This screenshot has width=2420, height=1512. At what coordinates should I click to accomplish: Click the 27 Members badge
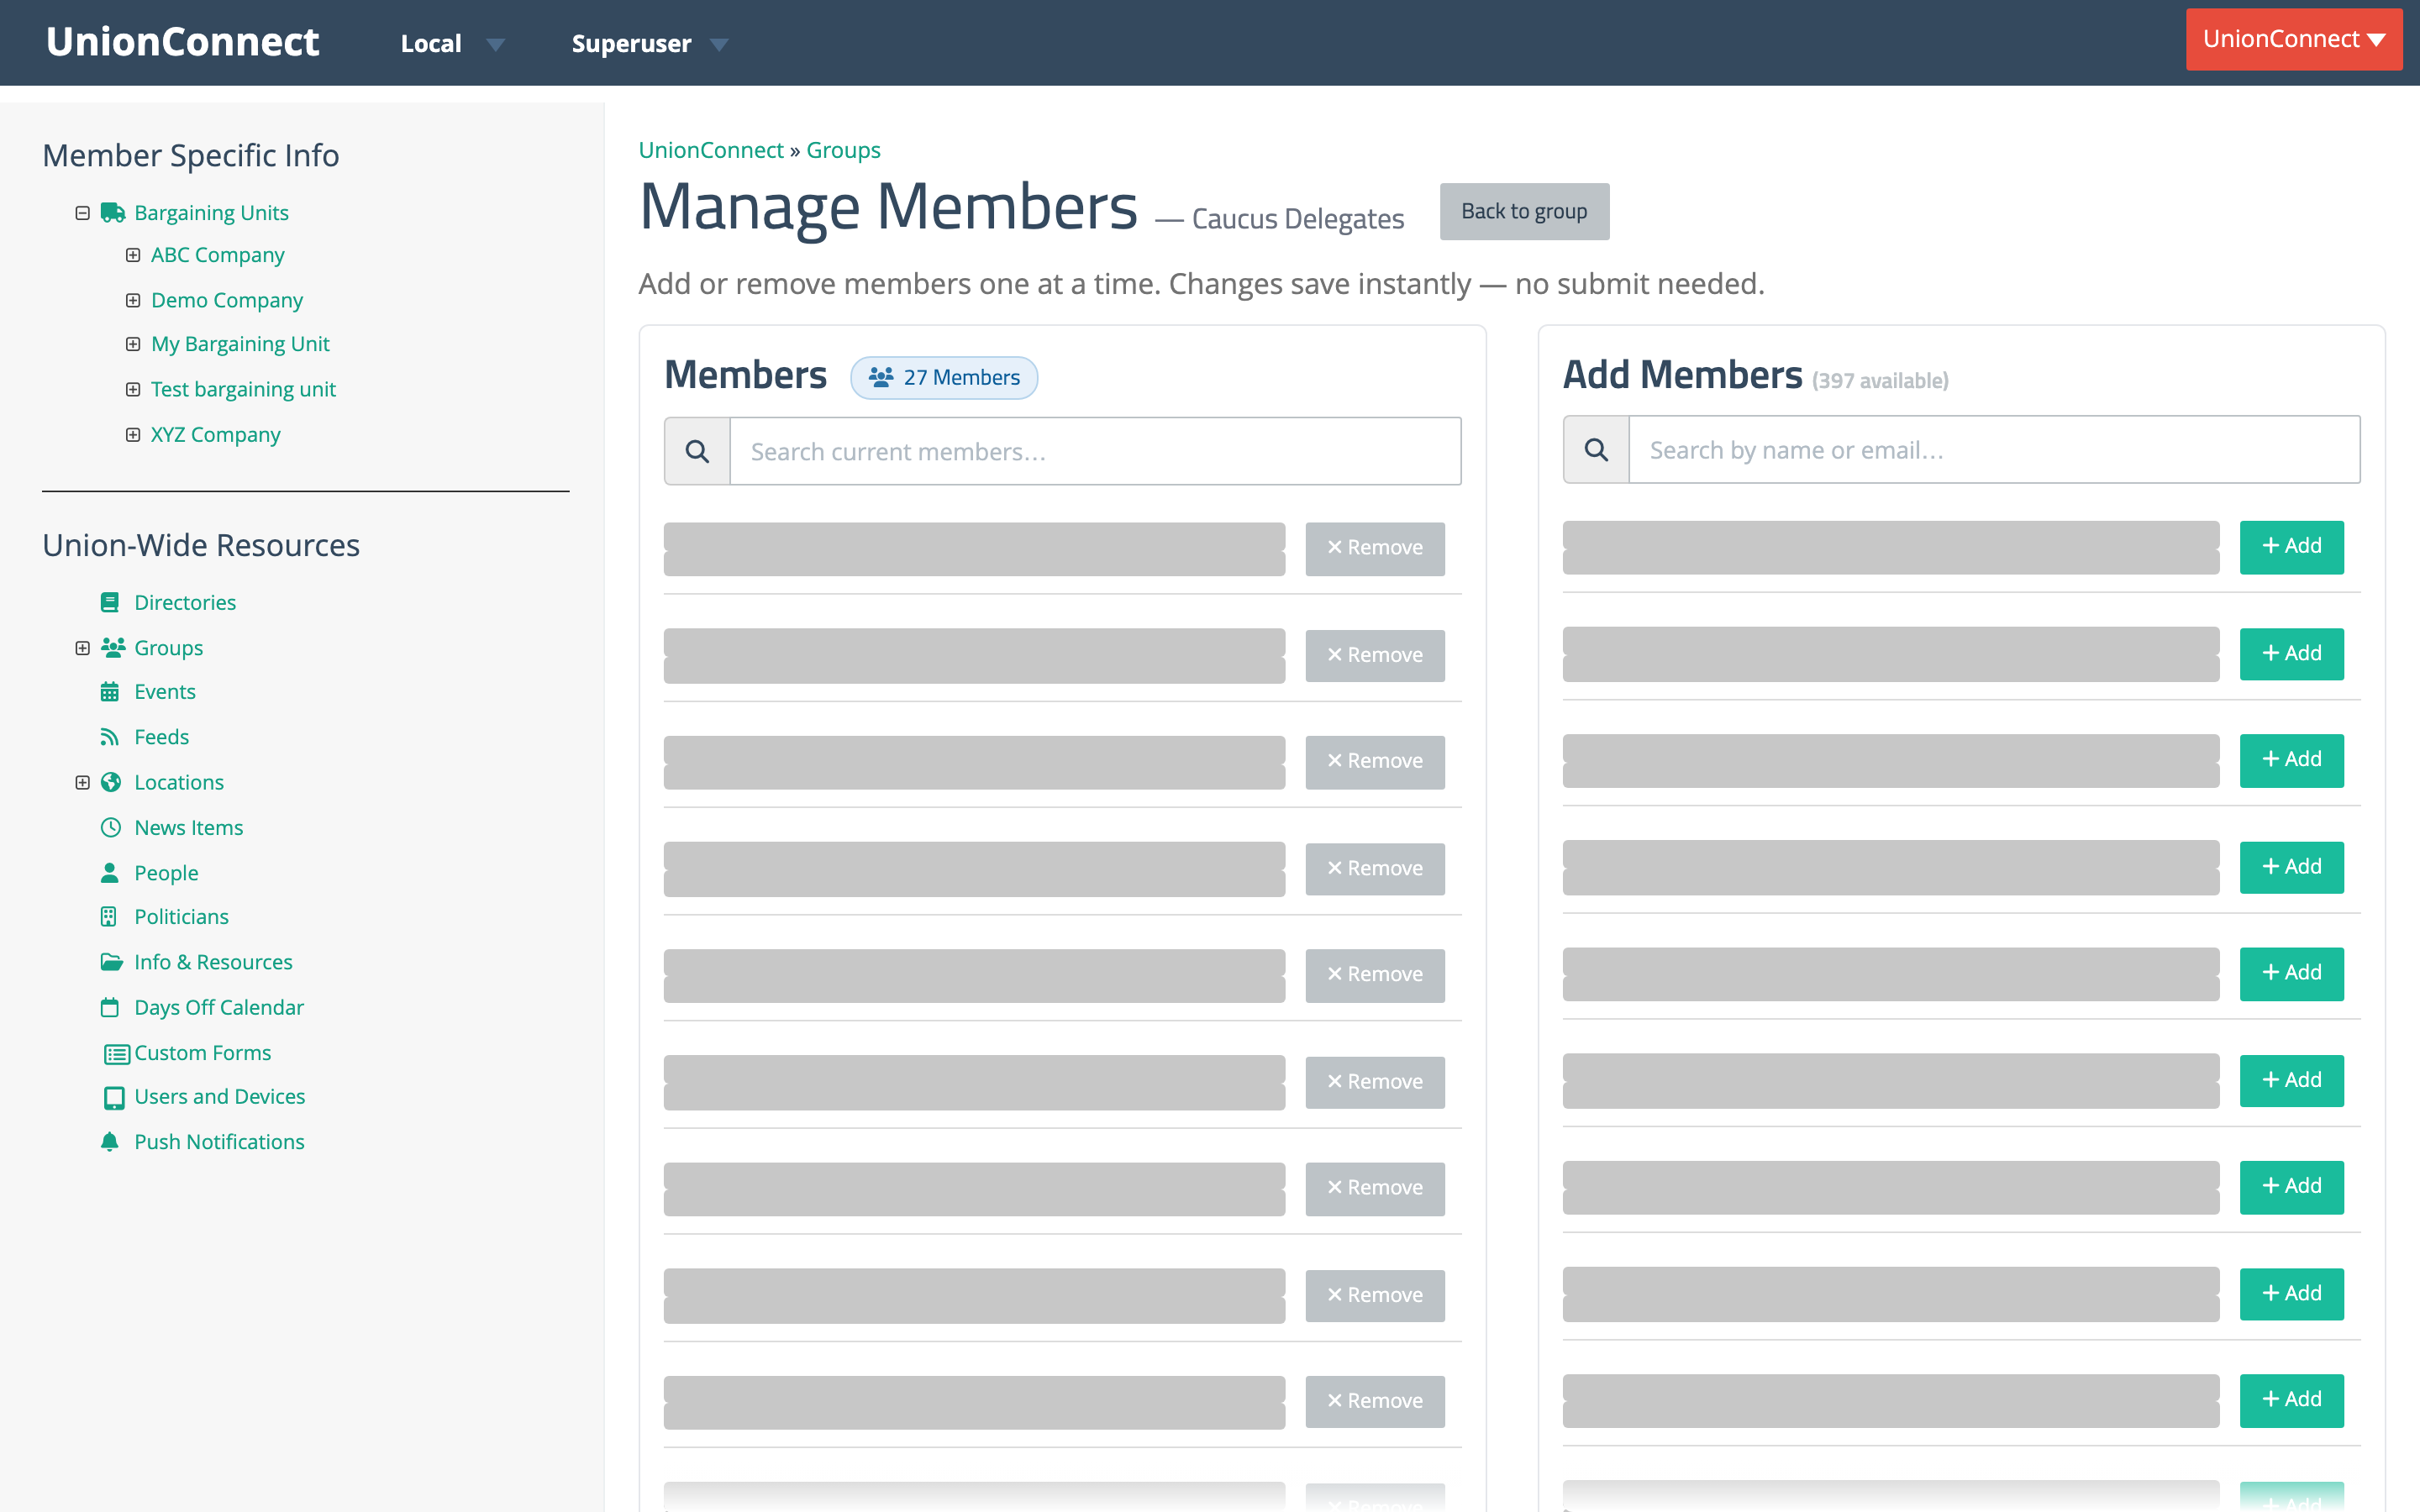944,378
